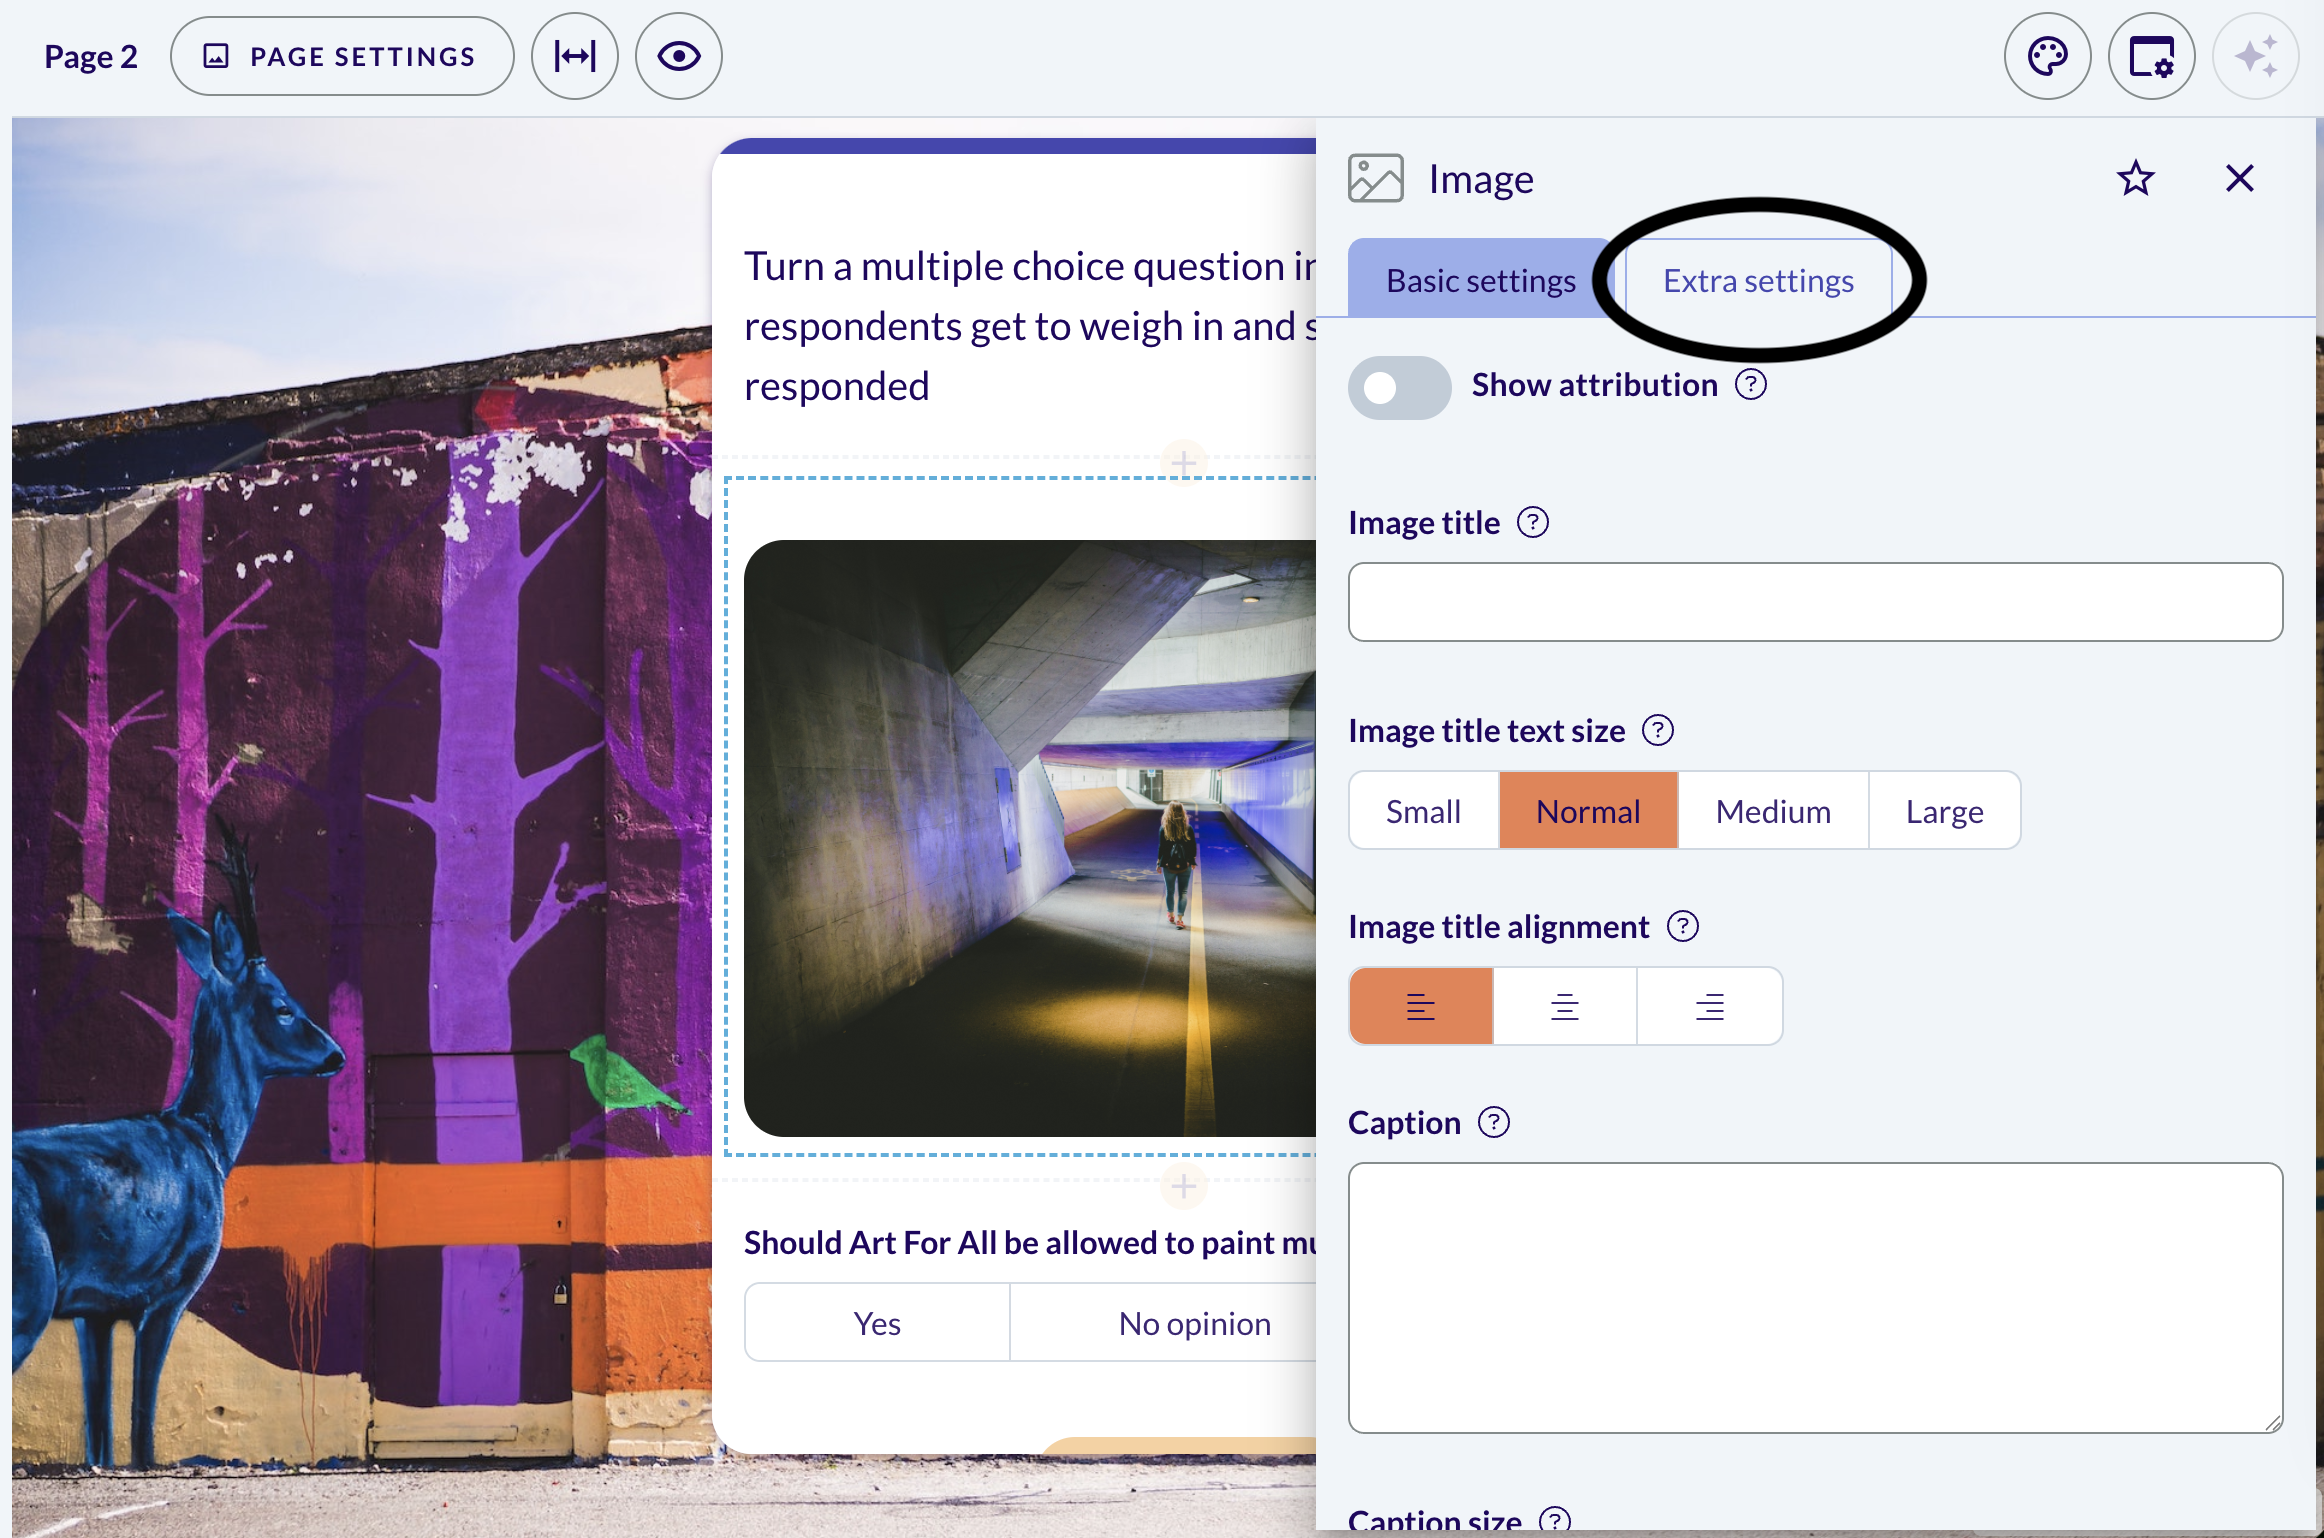Open help for Caption size

pos(1555,1520)
